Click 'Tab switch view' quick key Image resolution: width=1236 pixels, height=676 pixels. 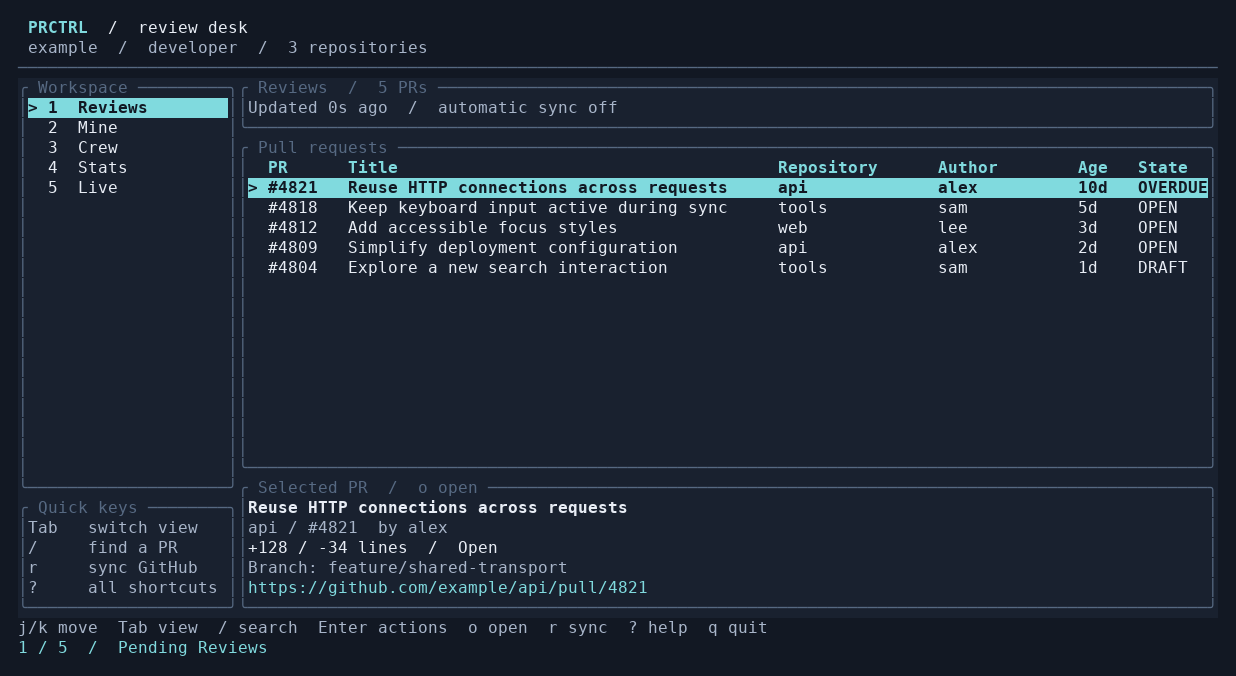pos(113,528)
